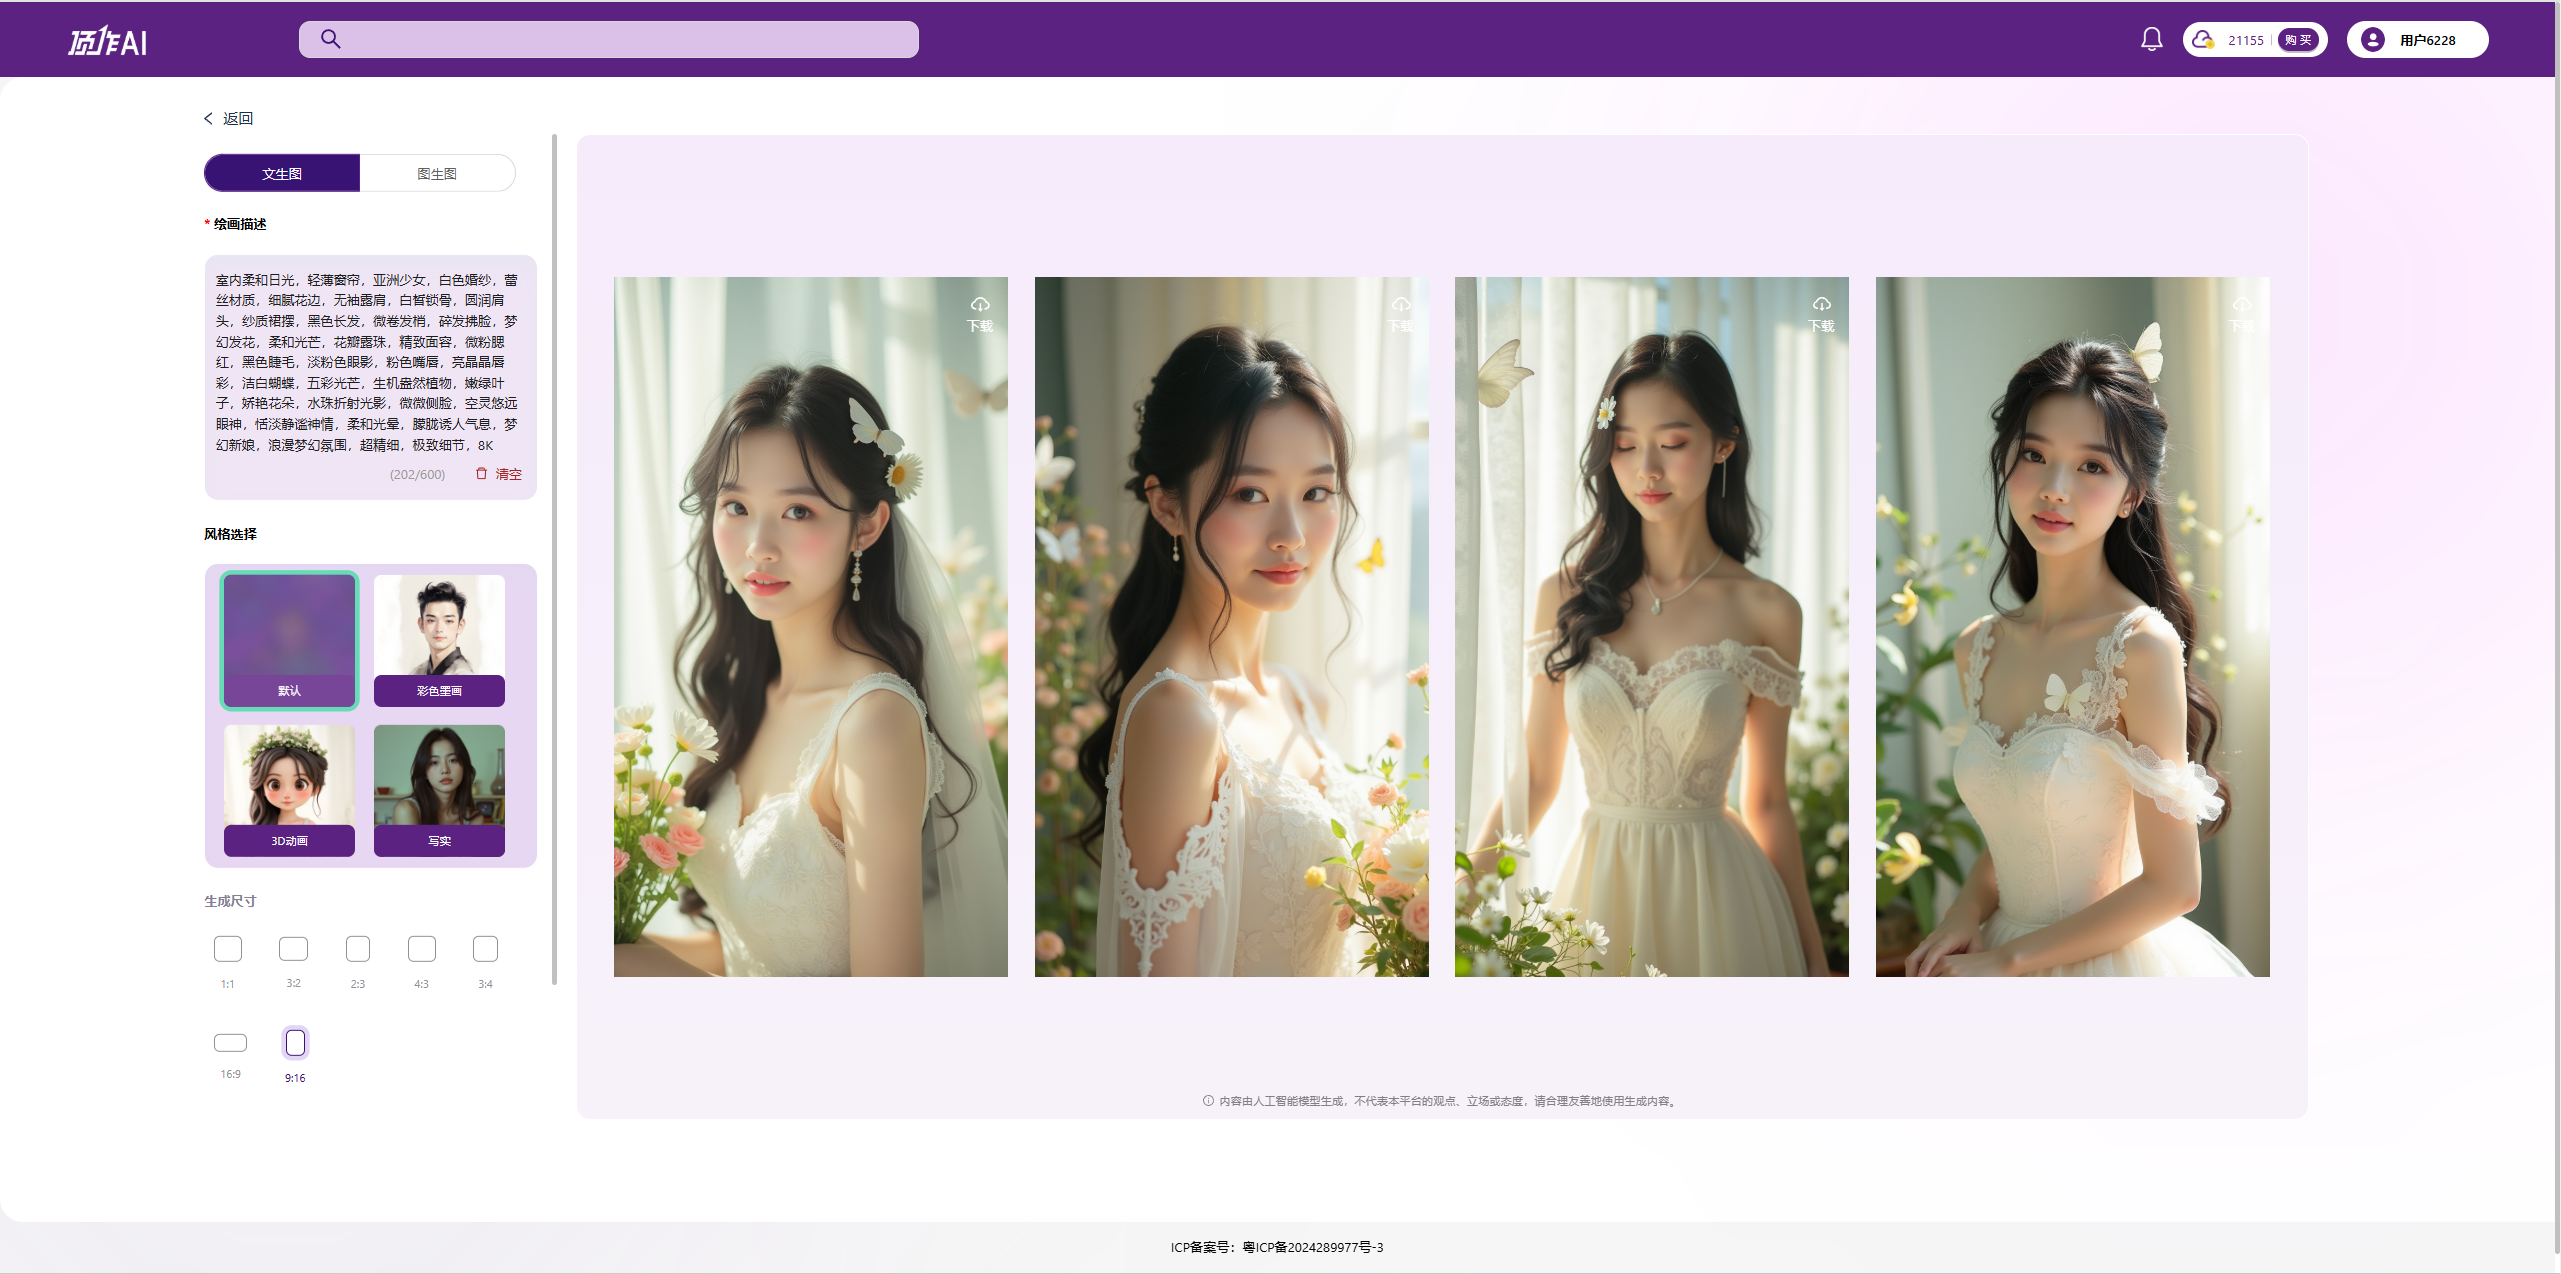Image resolution: width=2561 pixels, height=1274 pixels.
Task: Pick the 3:2 size ratio
Action: [x=293, y=948]
